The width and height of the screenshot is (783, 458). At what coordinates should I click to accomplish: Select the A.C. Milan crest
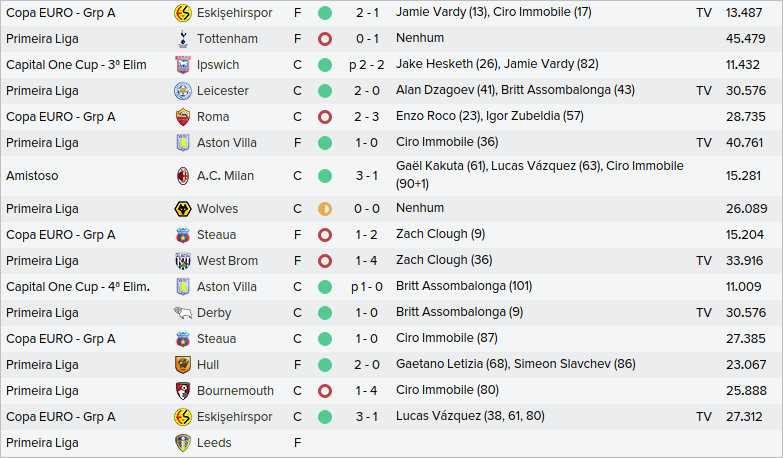coord(182,176)
